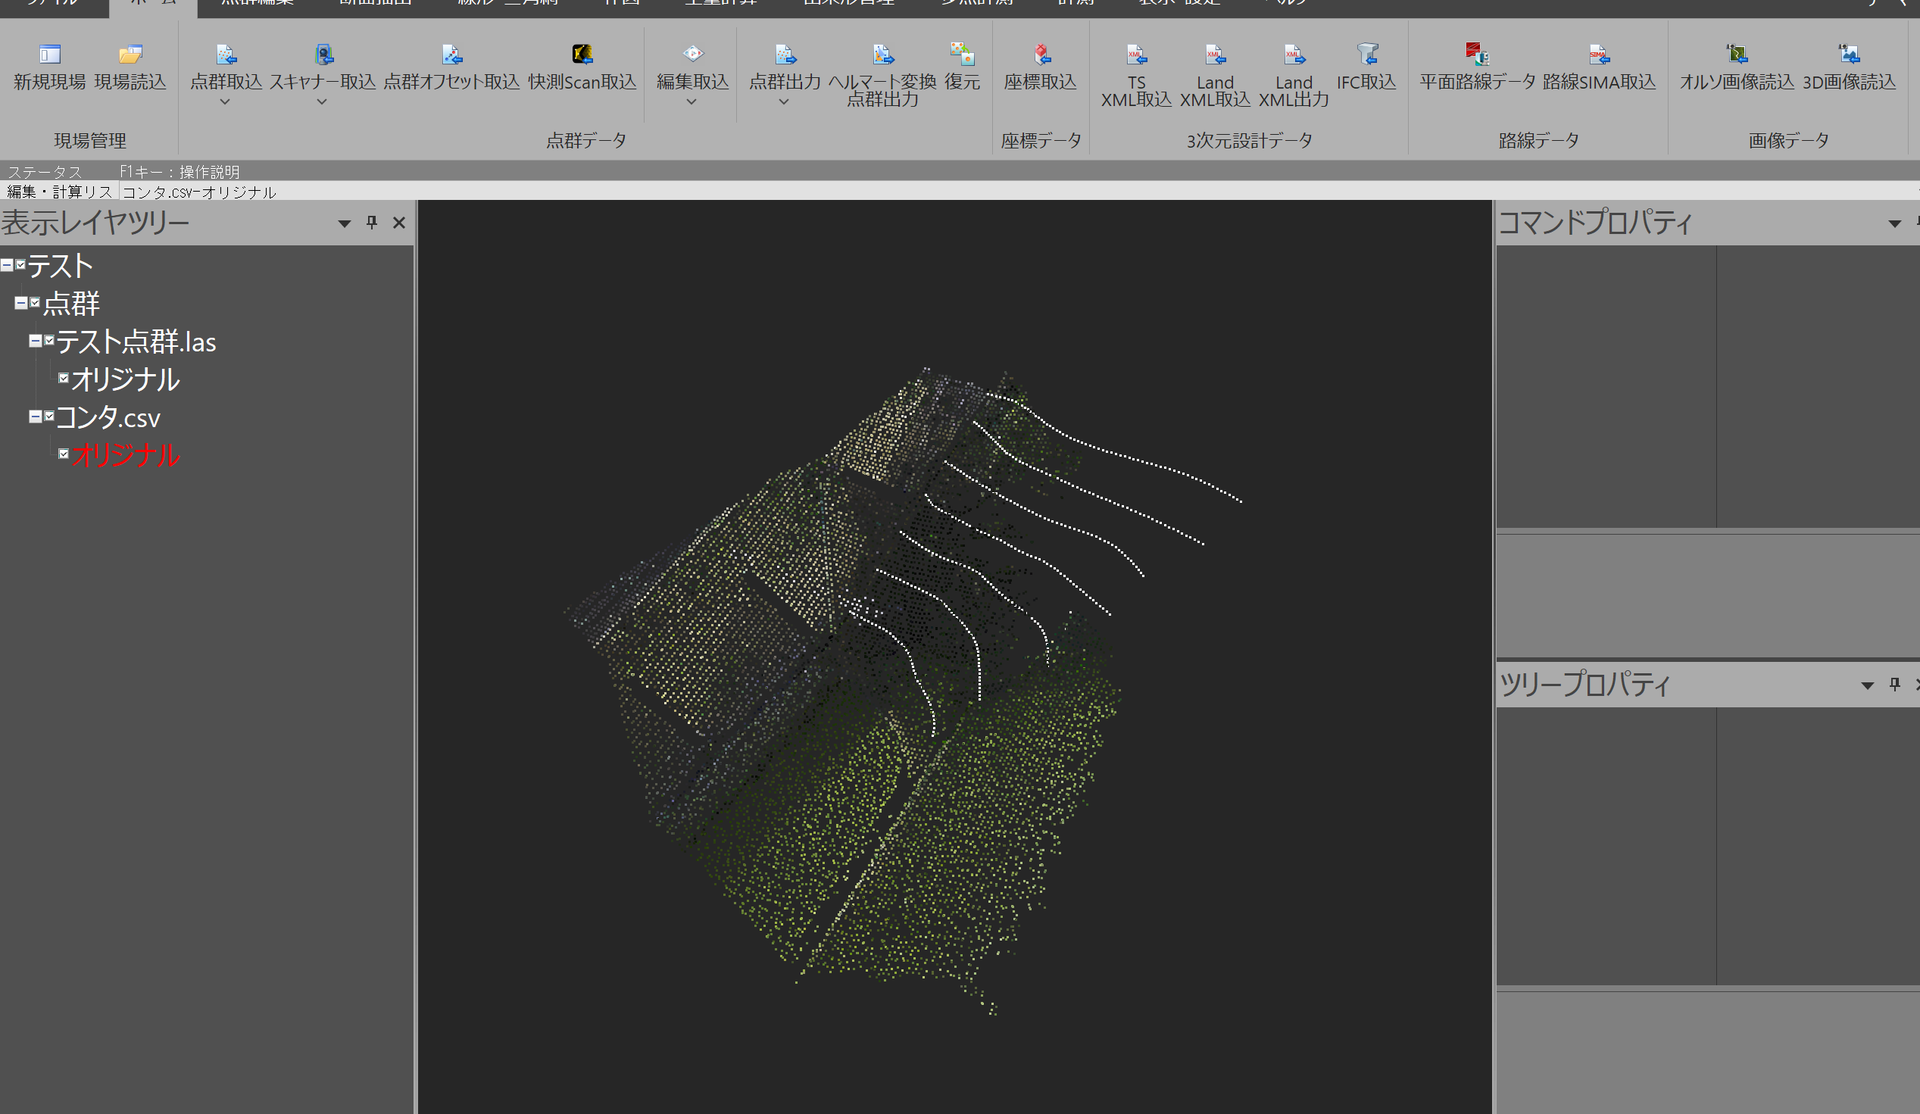Load ortho image with オルソ画像読込
1920x1114 pixels.
coord(1737,67)
